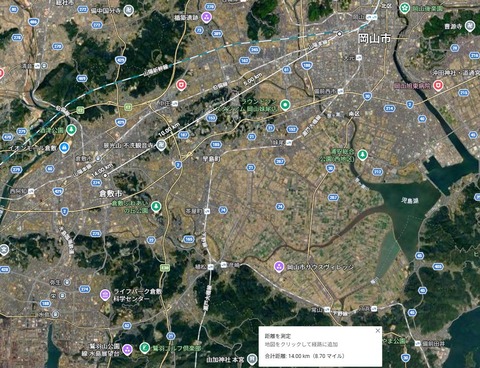This screenshot has height=368, width=480.
Task: Select the 岡山市サウスヴィレッジ purple pin
Action: click(279, 267)
